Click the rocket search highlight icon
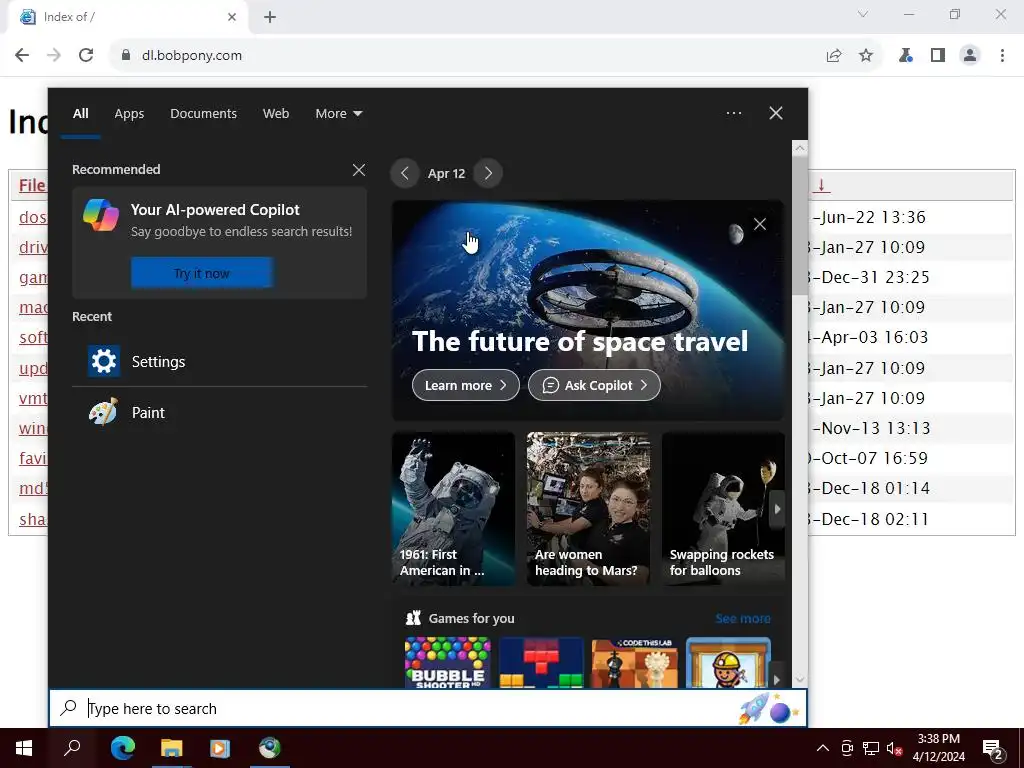 [x=769, y=709]
